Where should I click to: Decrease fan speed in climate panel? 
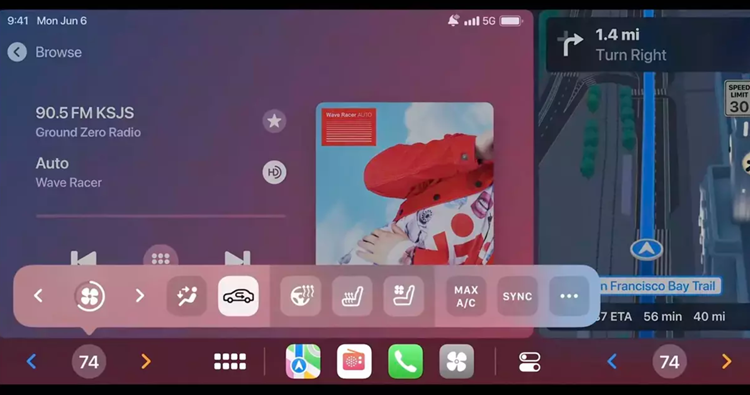point(39,296)
